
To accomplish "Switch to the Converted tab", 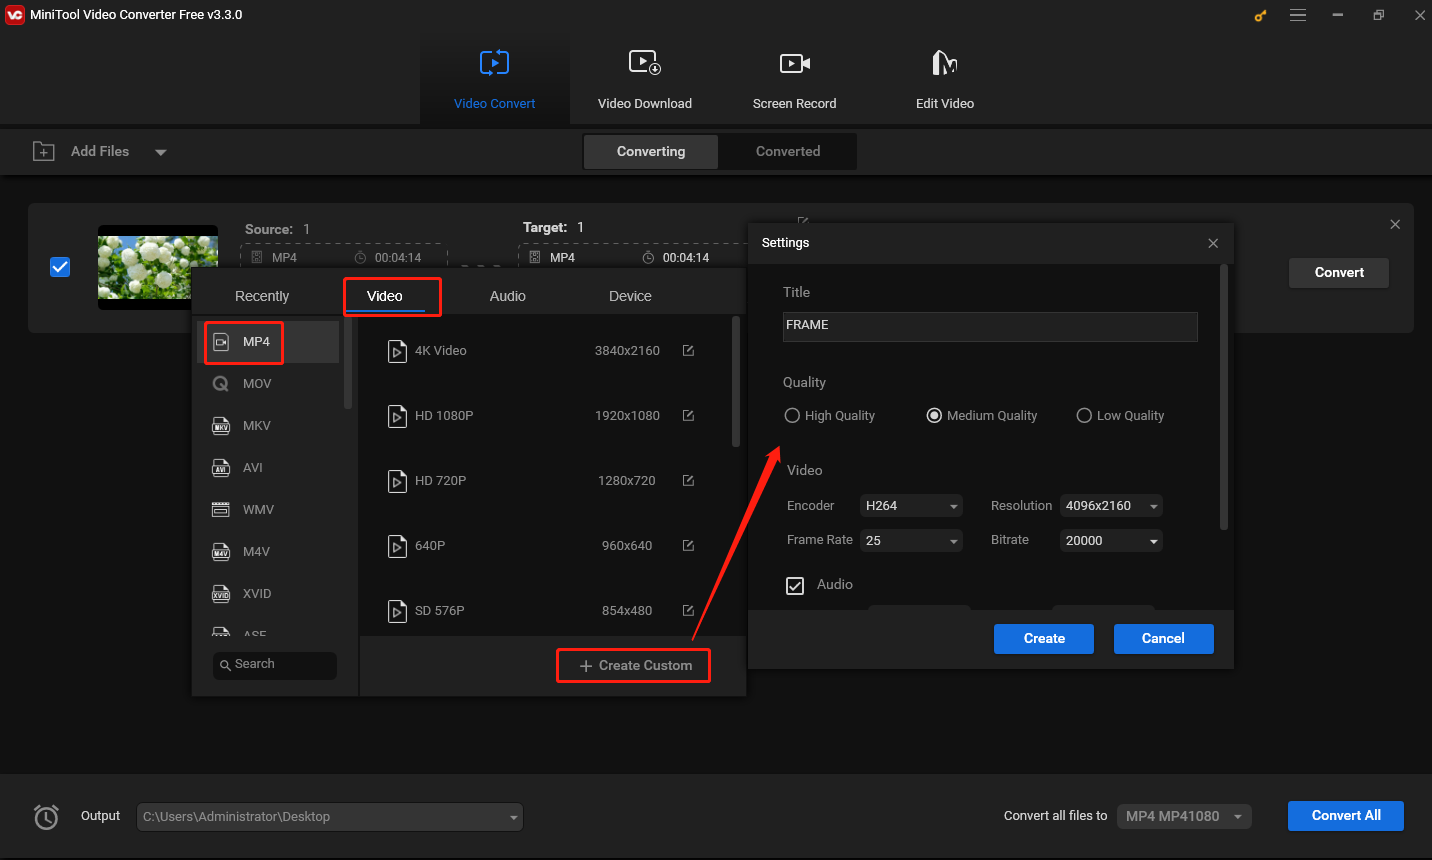I will 788,151.
